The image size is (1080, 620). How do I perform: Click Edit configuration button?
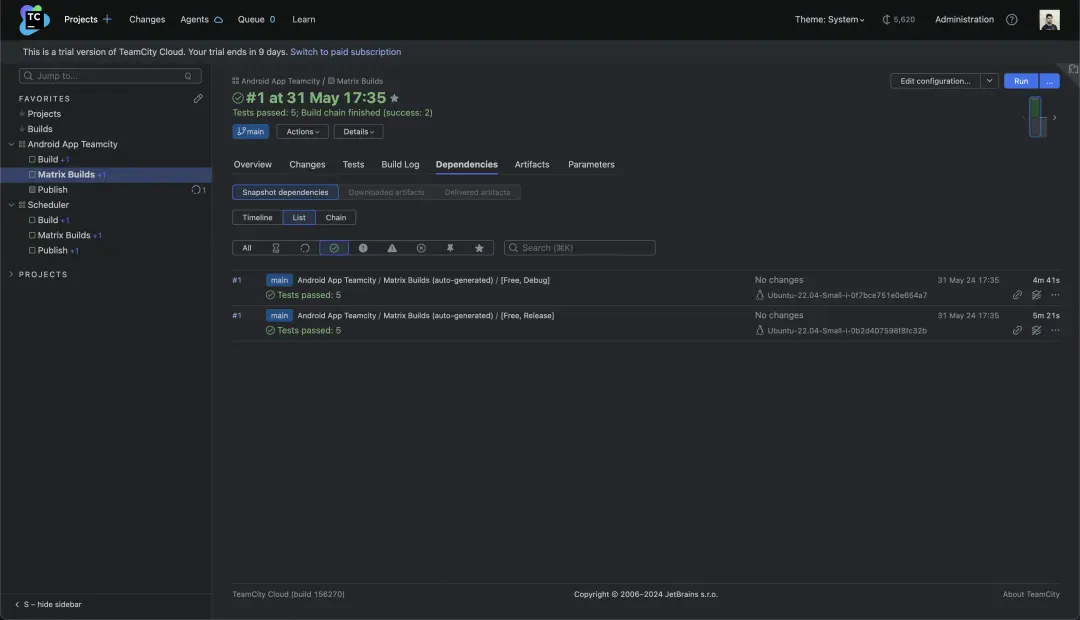[x=935, y=81]
